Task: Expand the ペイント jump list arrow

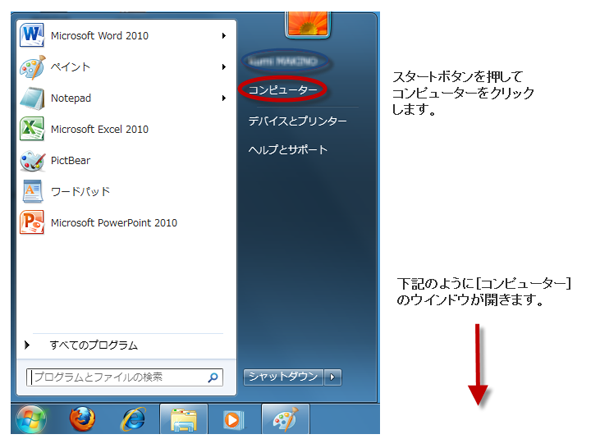Action: point(224,67)
